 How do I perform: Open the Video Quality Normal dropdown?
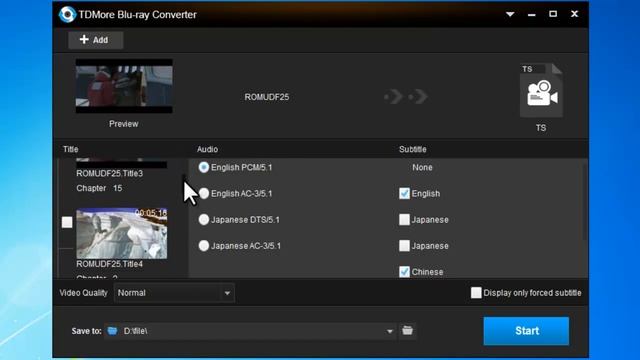pos(174,293)
